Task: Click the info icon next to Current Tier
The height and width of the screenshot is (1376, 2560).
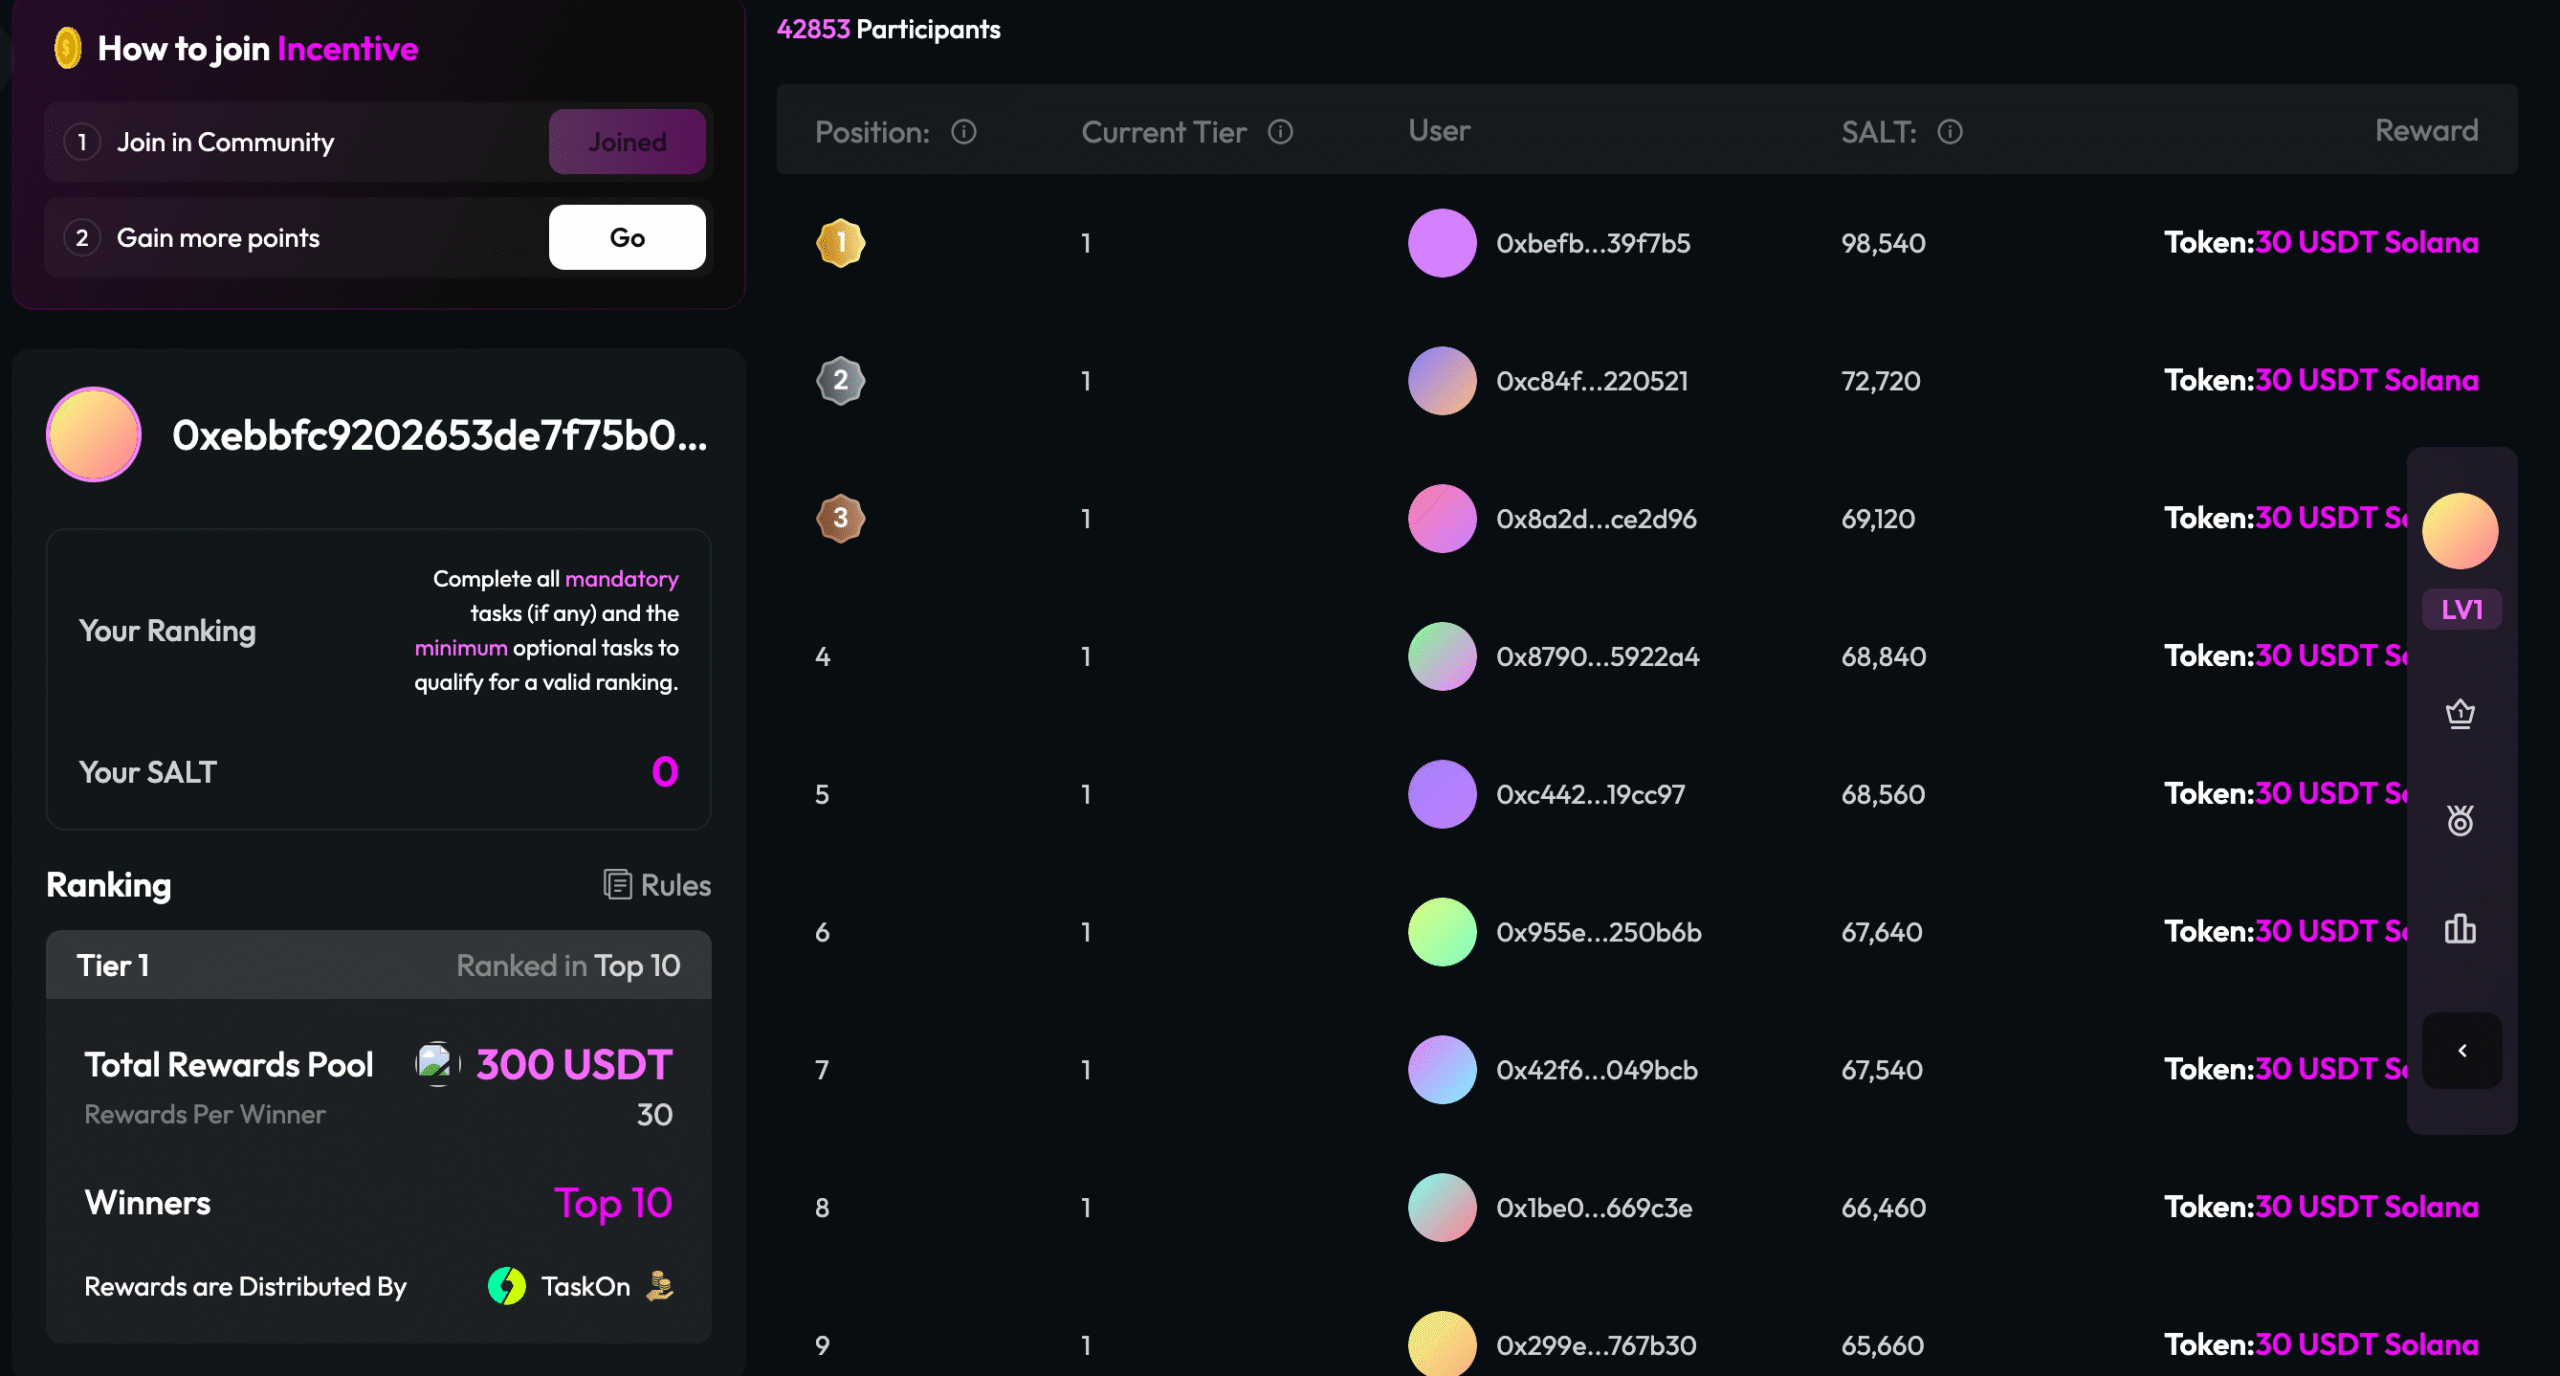Action: pyautogui.click(x=1280, y=132)
